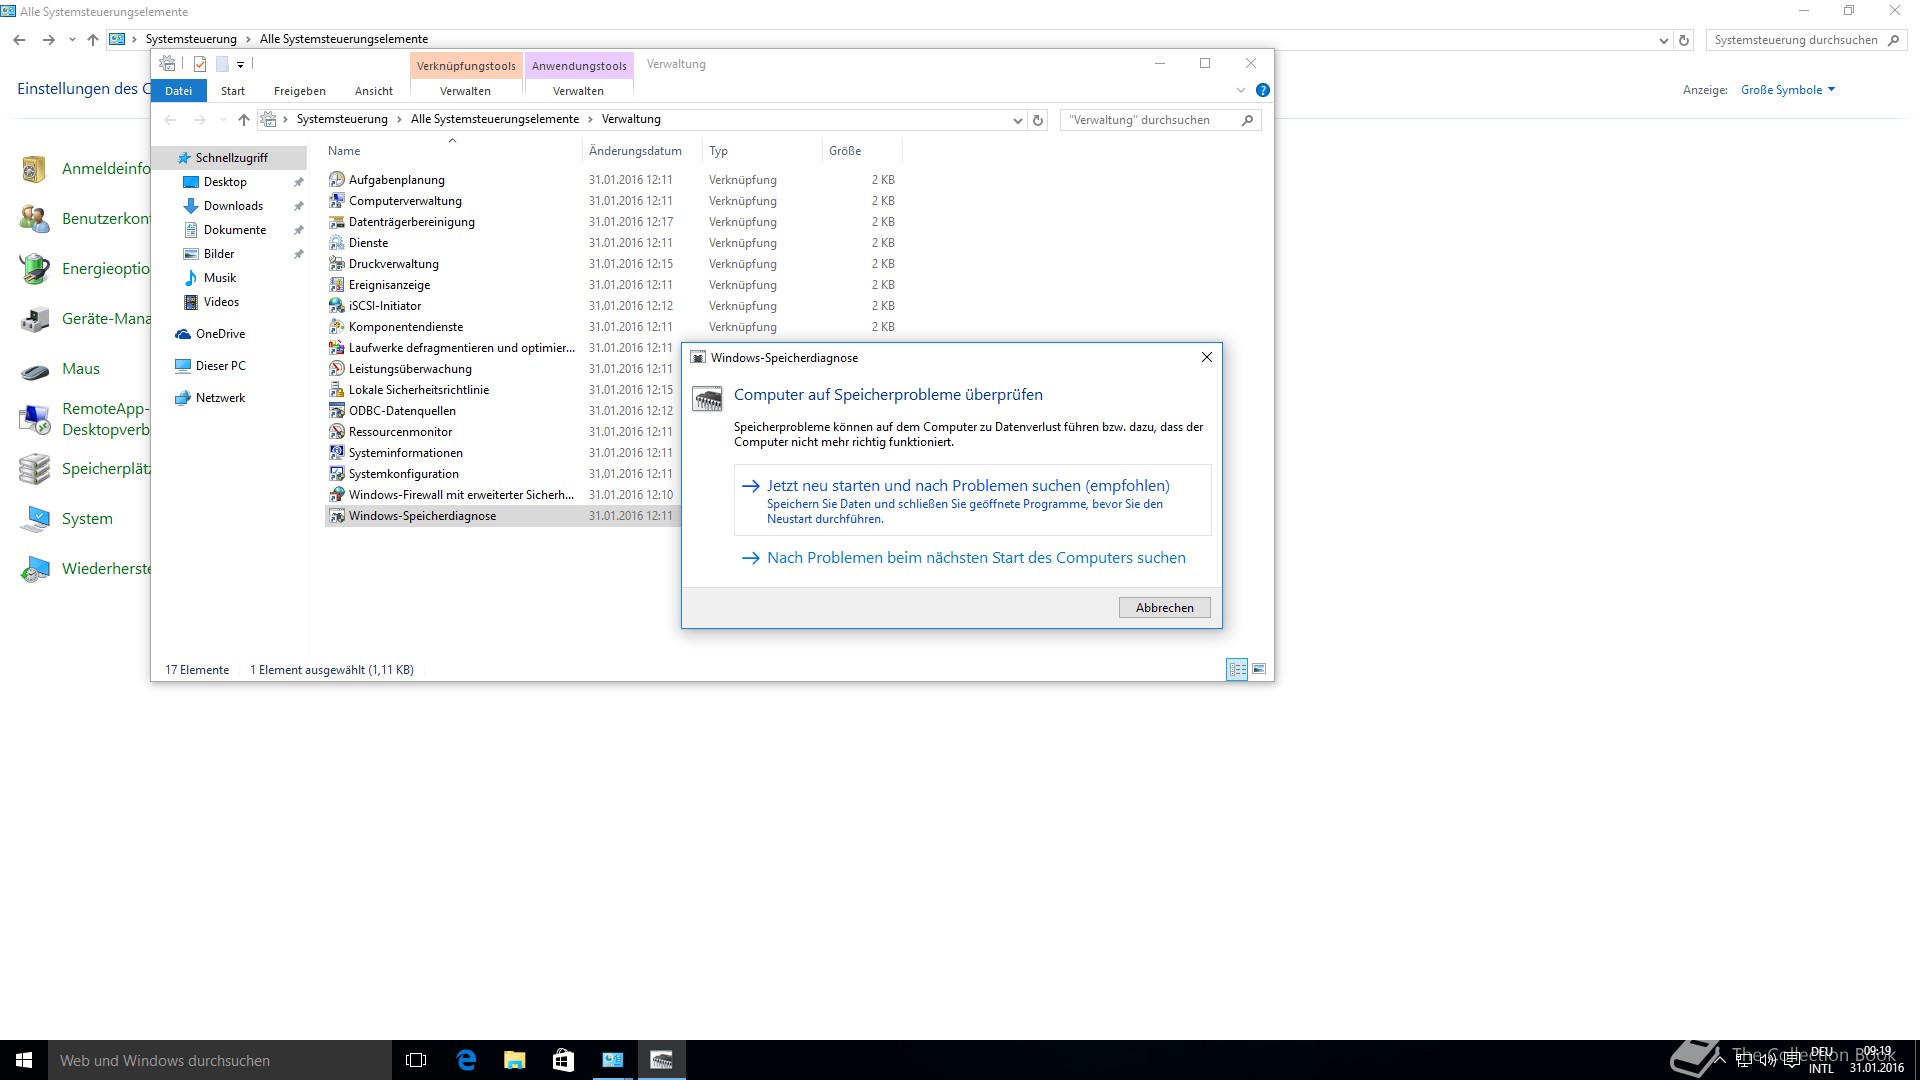Open recent locations dropdown in Verwaltung window
Screen dimensions: 1920x1080
[x=222, y=120]
